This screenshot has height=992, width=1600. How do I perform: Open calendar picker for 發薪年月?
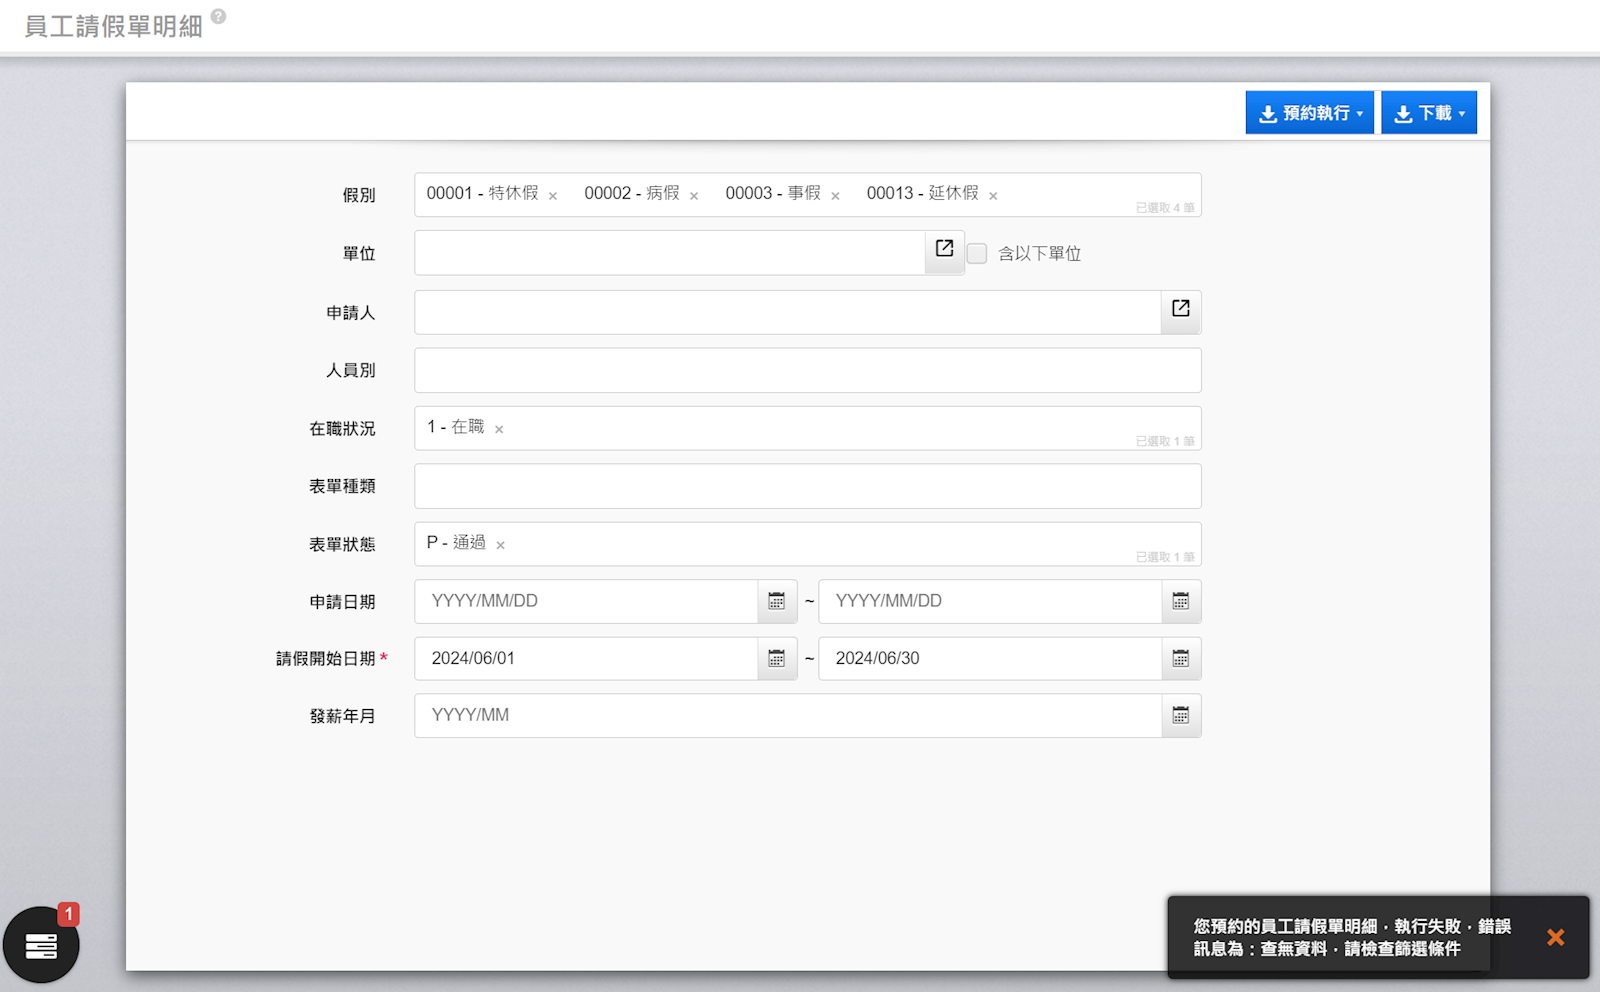pyautogui.click(x=1180, y=716)
